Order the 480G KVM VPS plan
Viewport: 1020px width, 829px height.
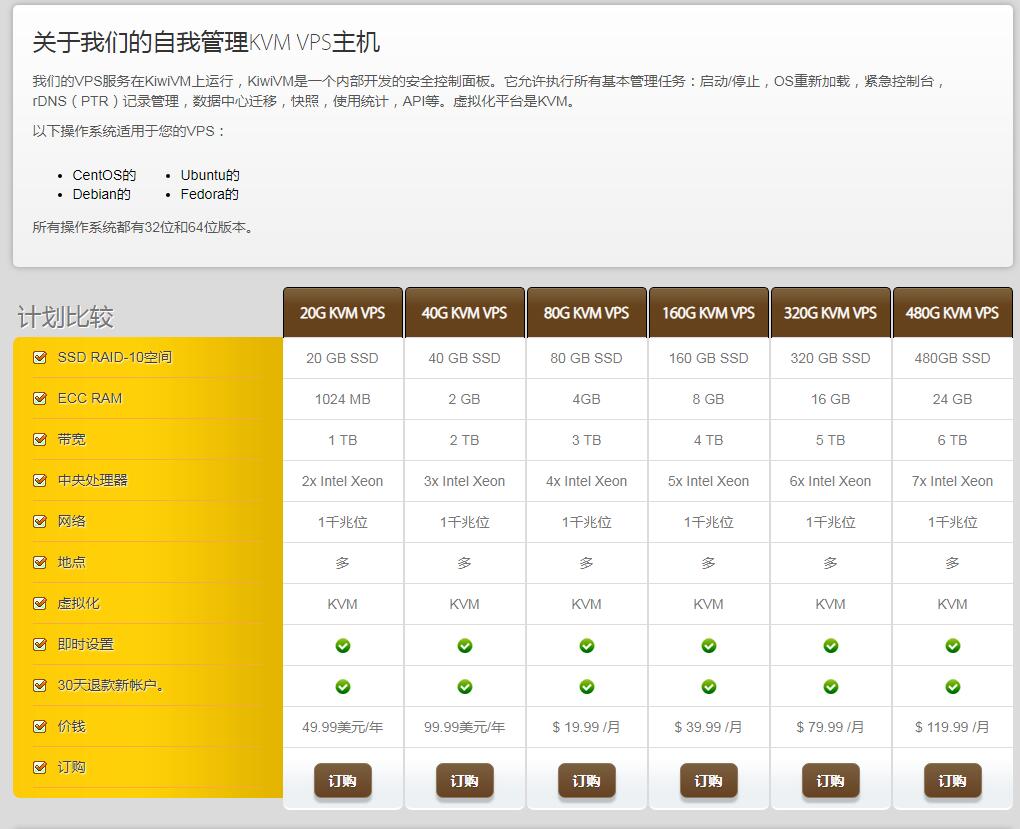tap(952, 780)
